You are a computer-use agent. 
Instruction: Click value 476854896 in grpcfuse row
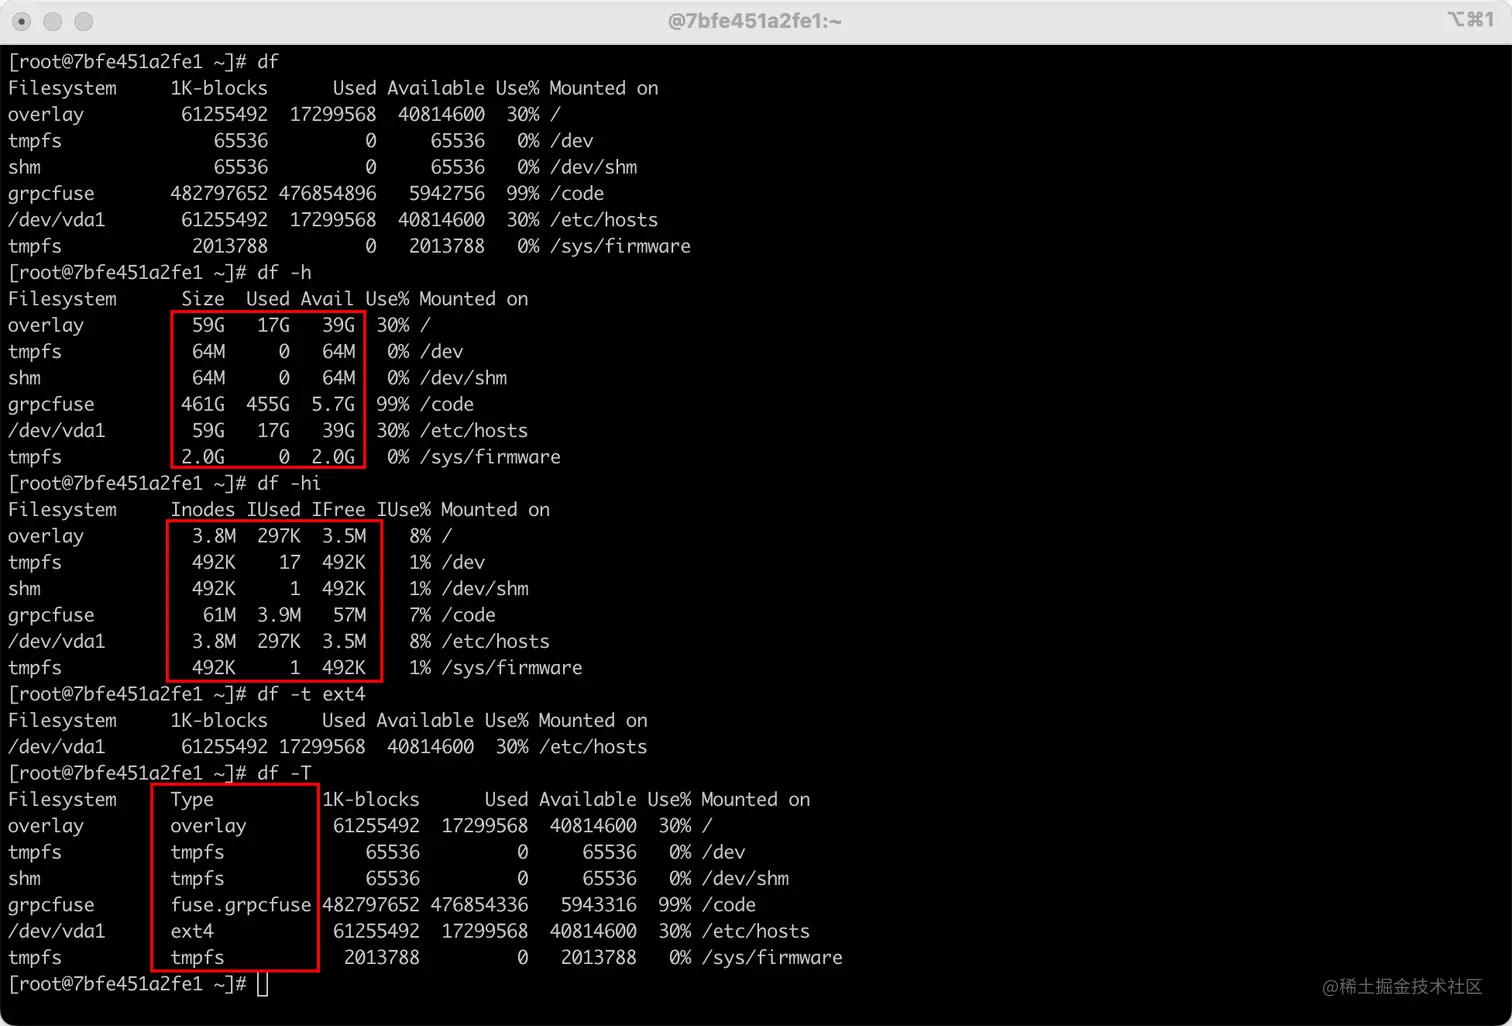pos(328,193)
